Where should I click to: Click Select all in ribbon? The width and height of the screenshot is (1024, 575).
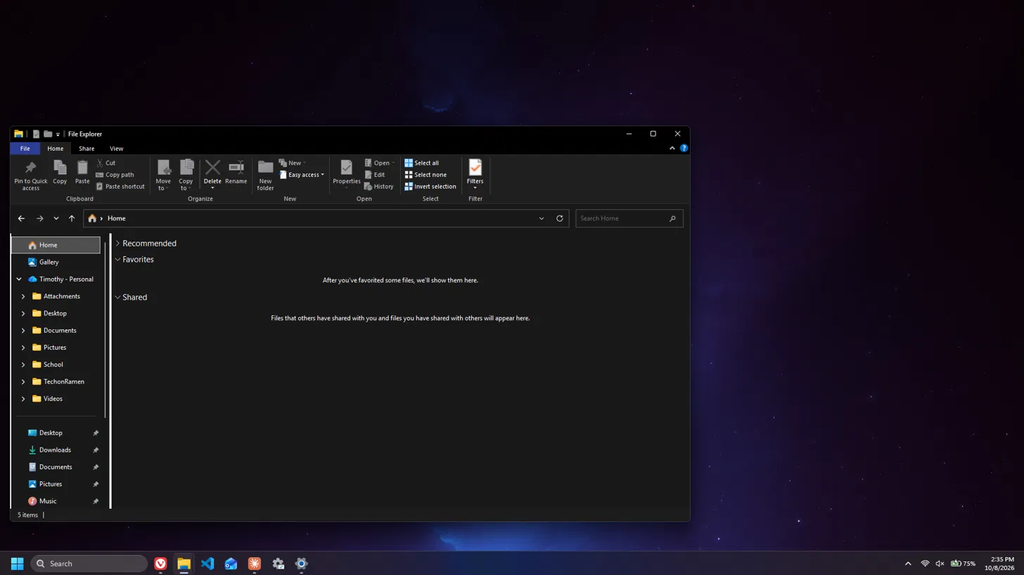click(422, 163)
